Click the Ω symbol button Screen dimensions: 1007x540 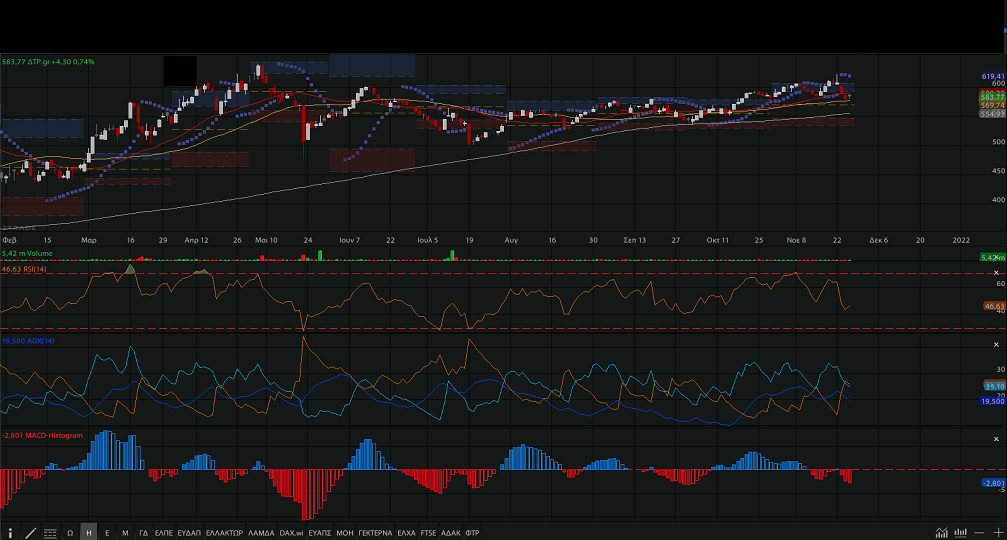click(70, 532)
